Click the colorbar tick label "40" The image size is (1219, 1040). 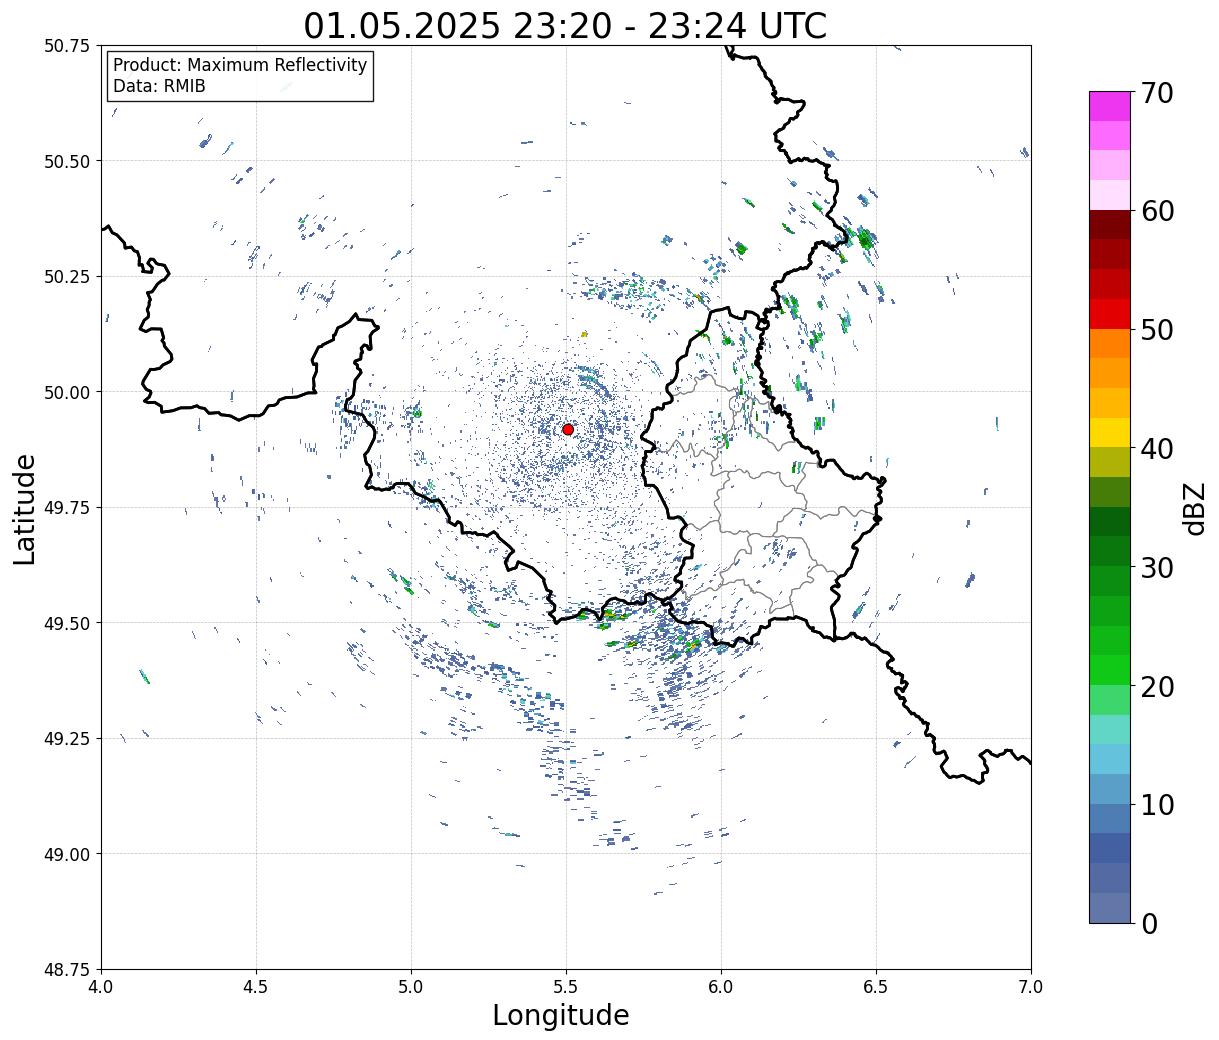click(x=1156, y=449)
